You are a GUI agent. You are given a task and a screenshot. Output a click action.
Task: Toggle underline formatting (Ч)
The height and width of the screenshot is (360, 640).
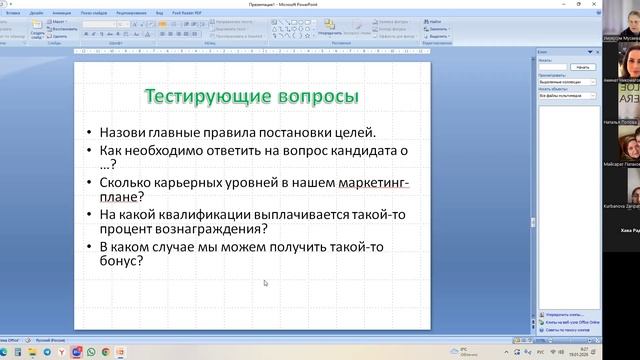(x=102, y=34)
